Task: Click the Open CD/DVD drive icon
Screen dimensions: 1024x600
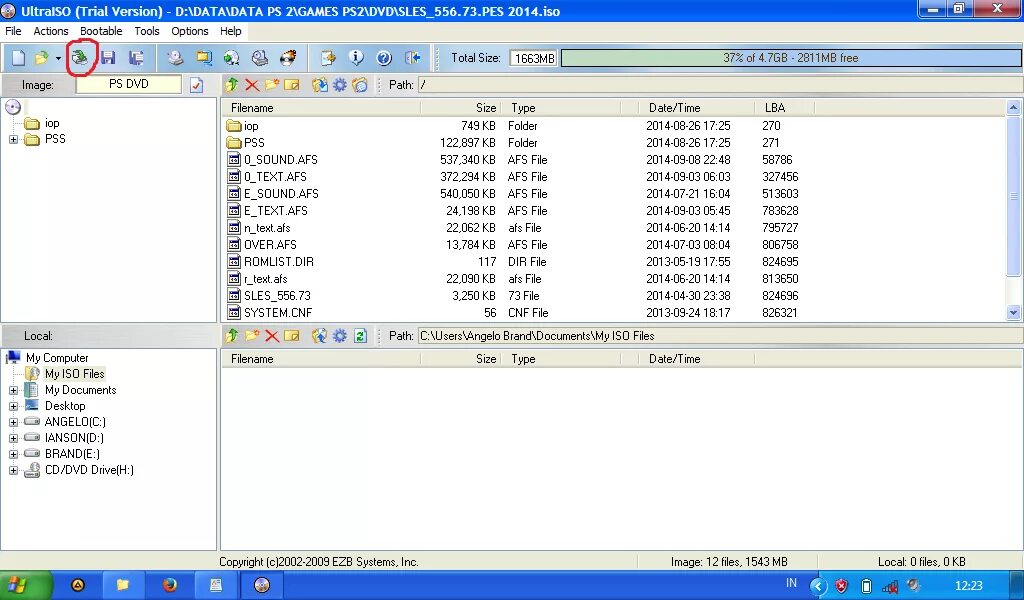Action: tap(80, 58)
